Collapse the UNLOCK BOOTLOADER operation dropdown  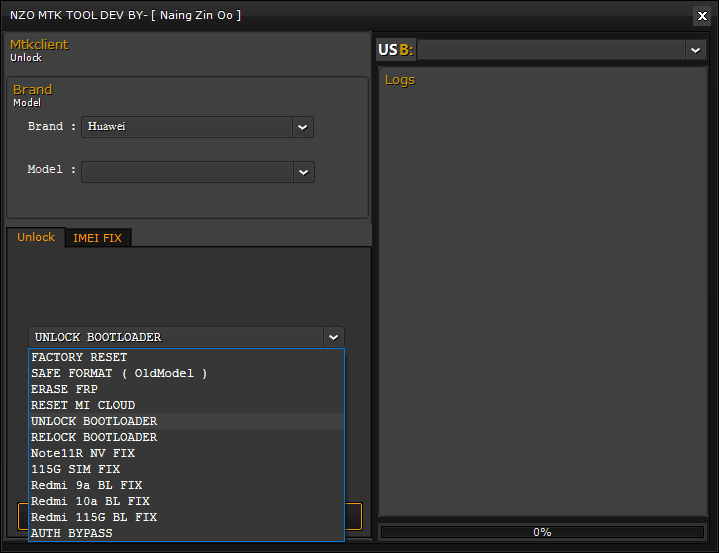point(333,337)
